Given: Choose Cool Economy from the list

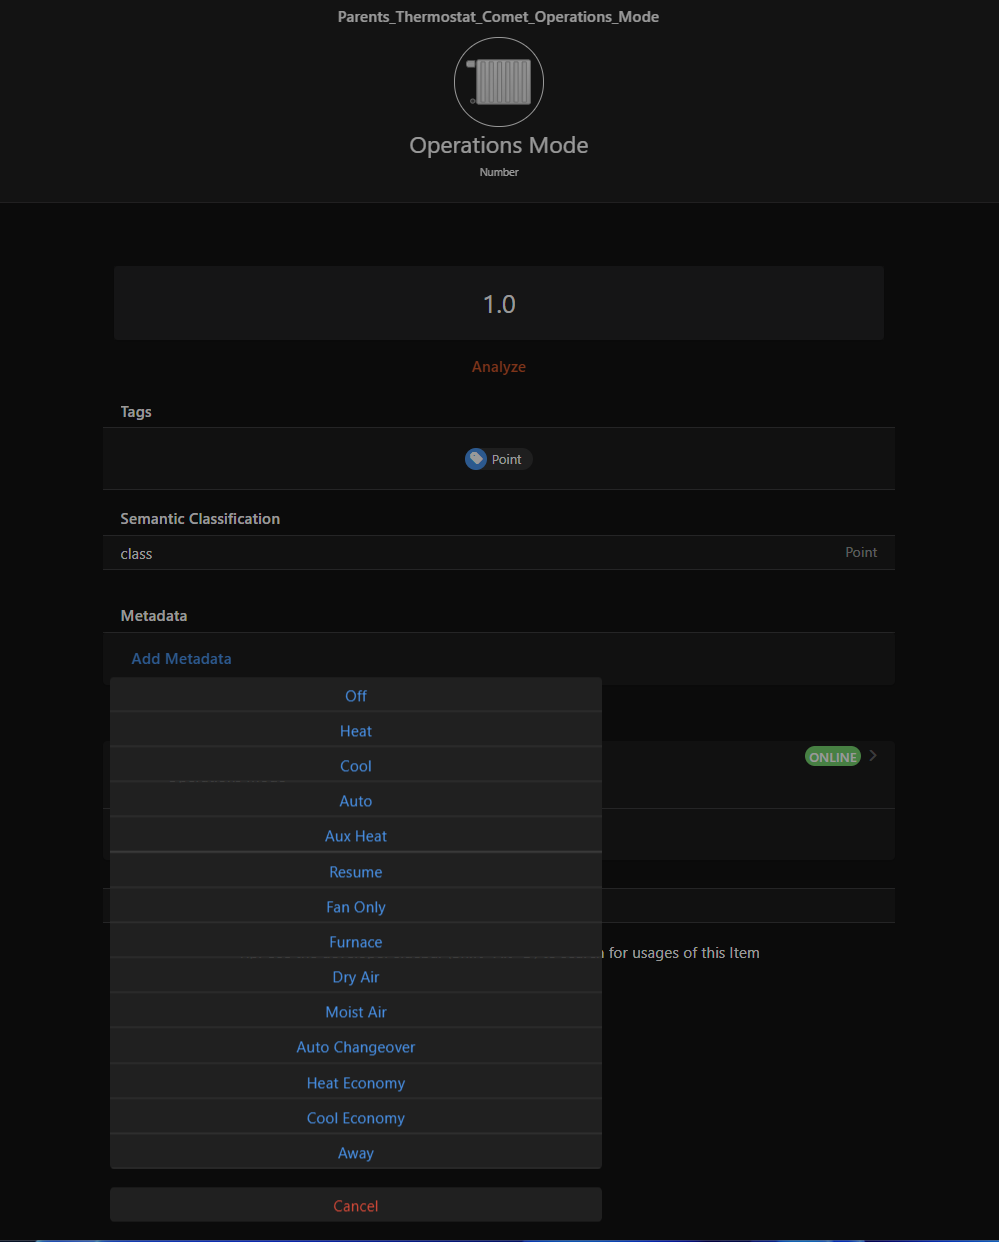Looking at the screenshot, I should 356,1118.
